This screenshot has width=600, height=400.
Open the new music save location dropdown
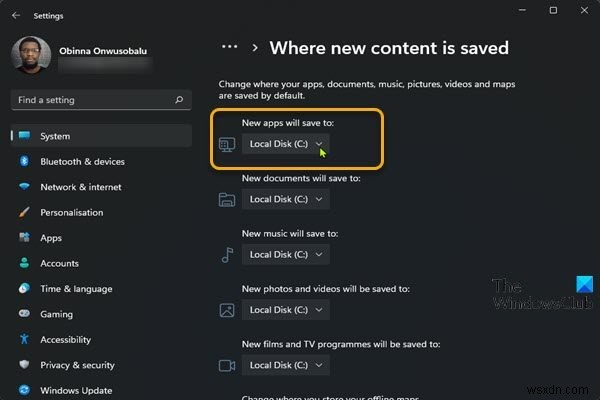click(286, 255)
